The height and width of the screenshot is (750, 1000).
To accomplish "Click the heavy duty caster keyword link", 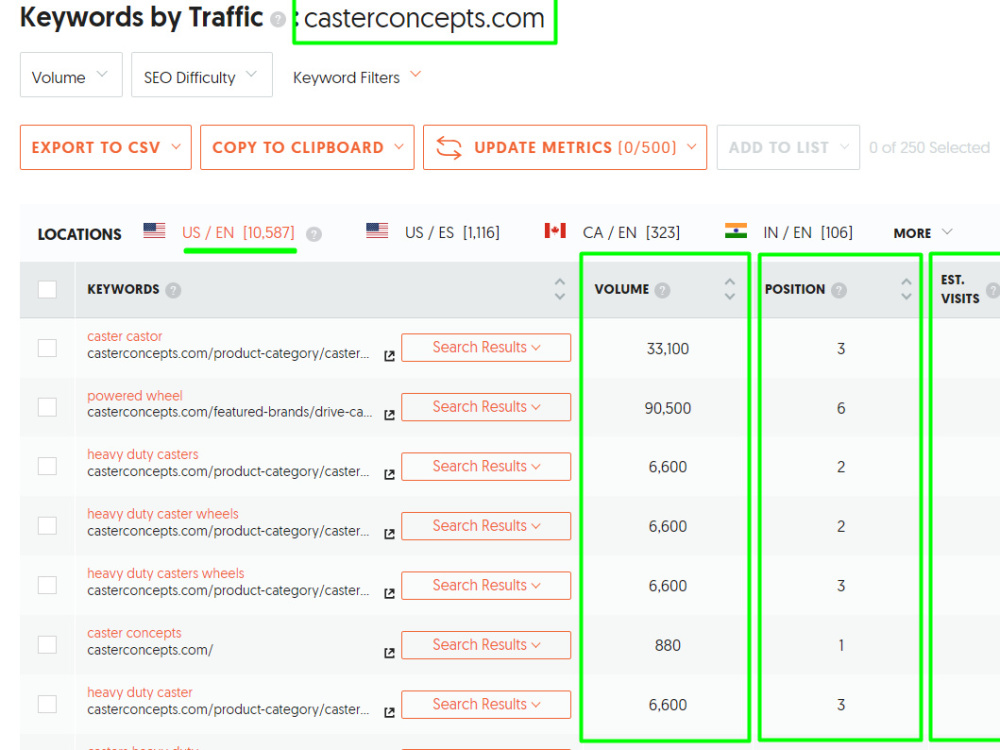I will coord(140,692).
